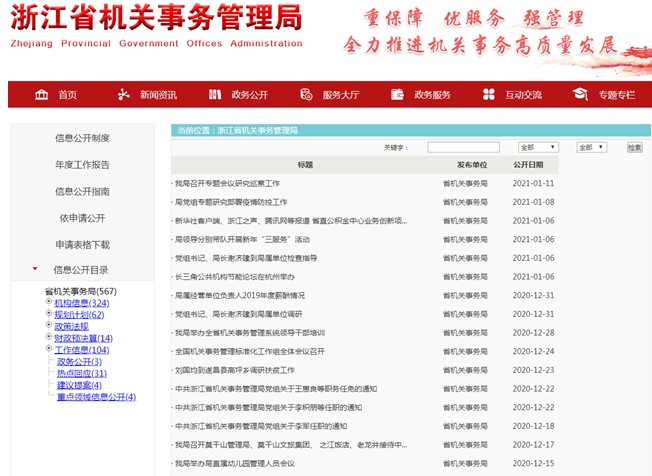
Task: Expand the 机构信息(324) tree node
Action: (x=49, y=303)
